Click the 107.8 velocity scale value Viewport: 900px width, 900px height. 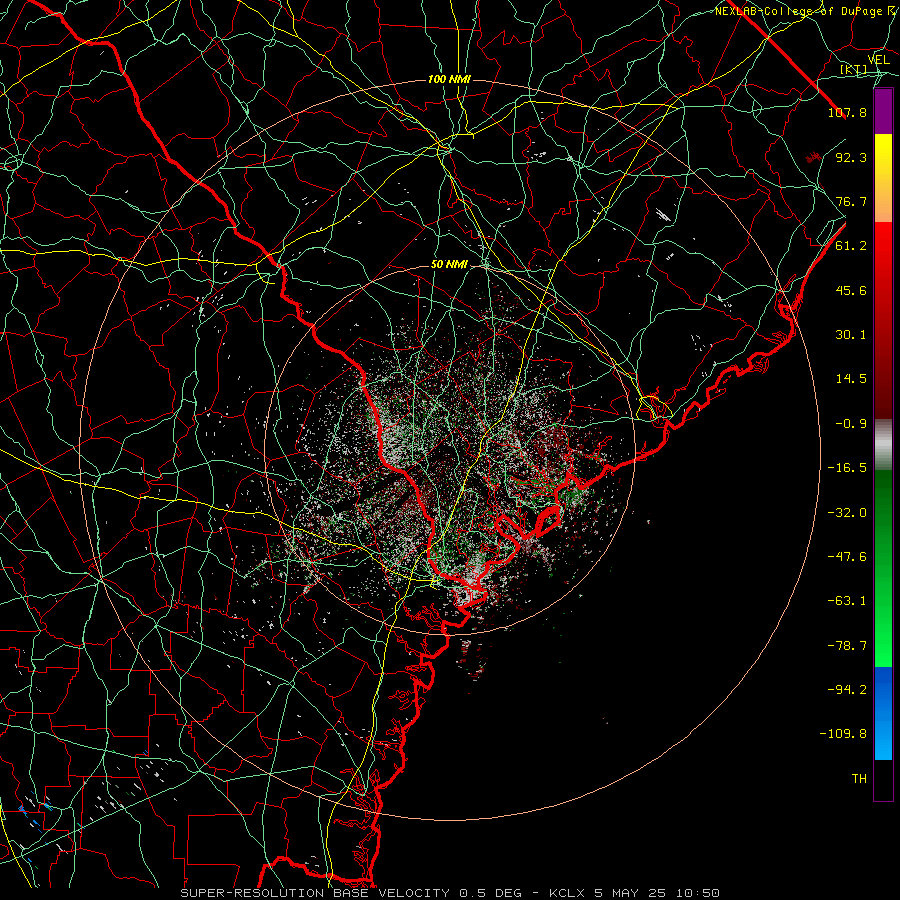(847, 112)
